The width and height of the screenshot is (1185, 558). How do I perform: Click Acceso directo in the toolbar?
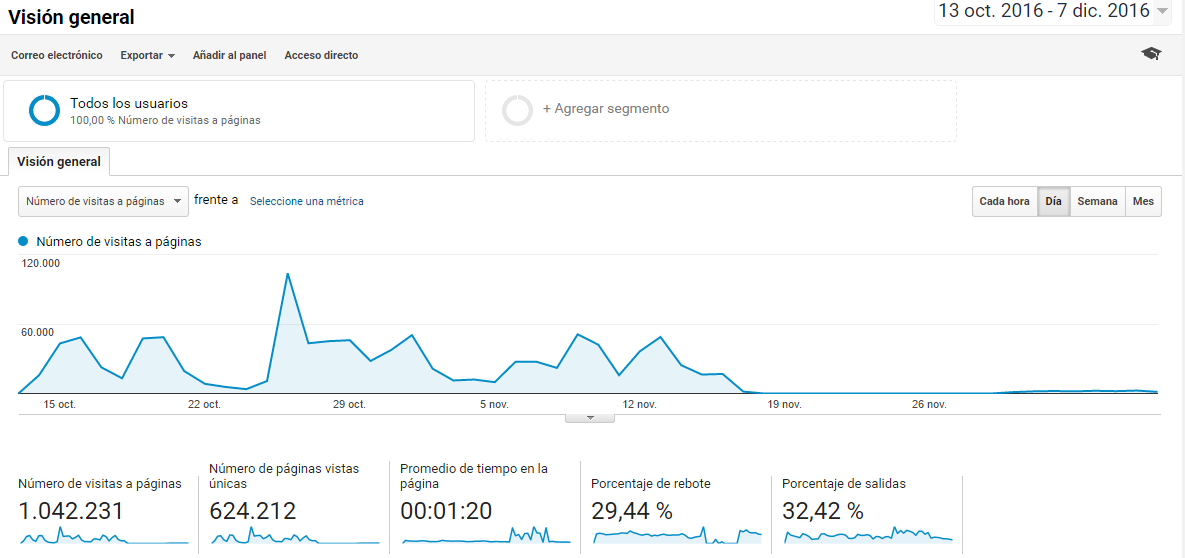pos(321,55)
